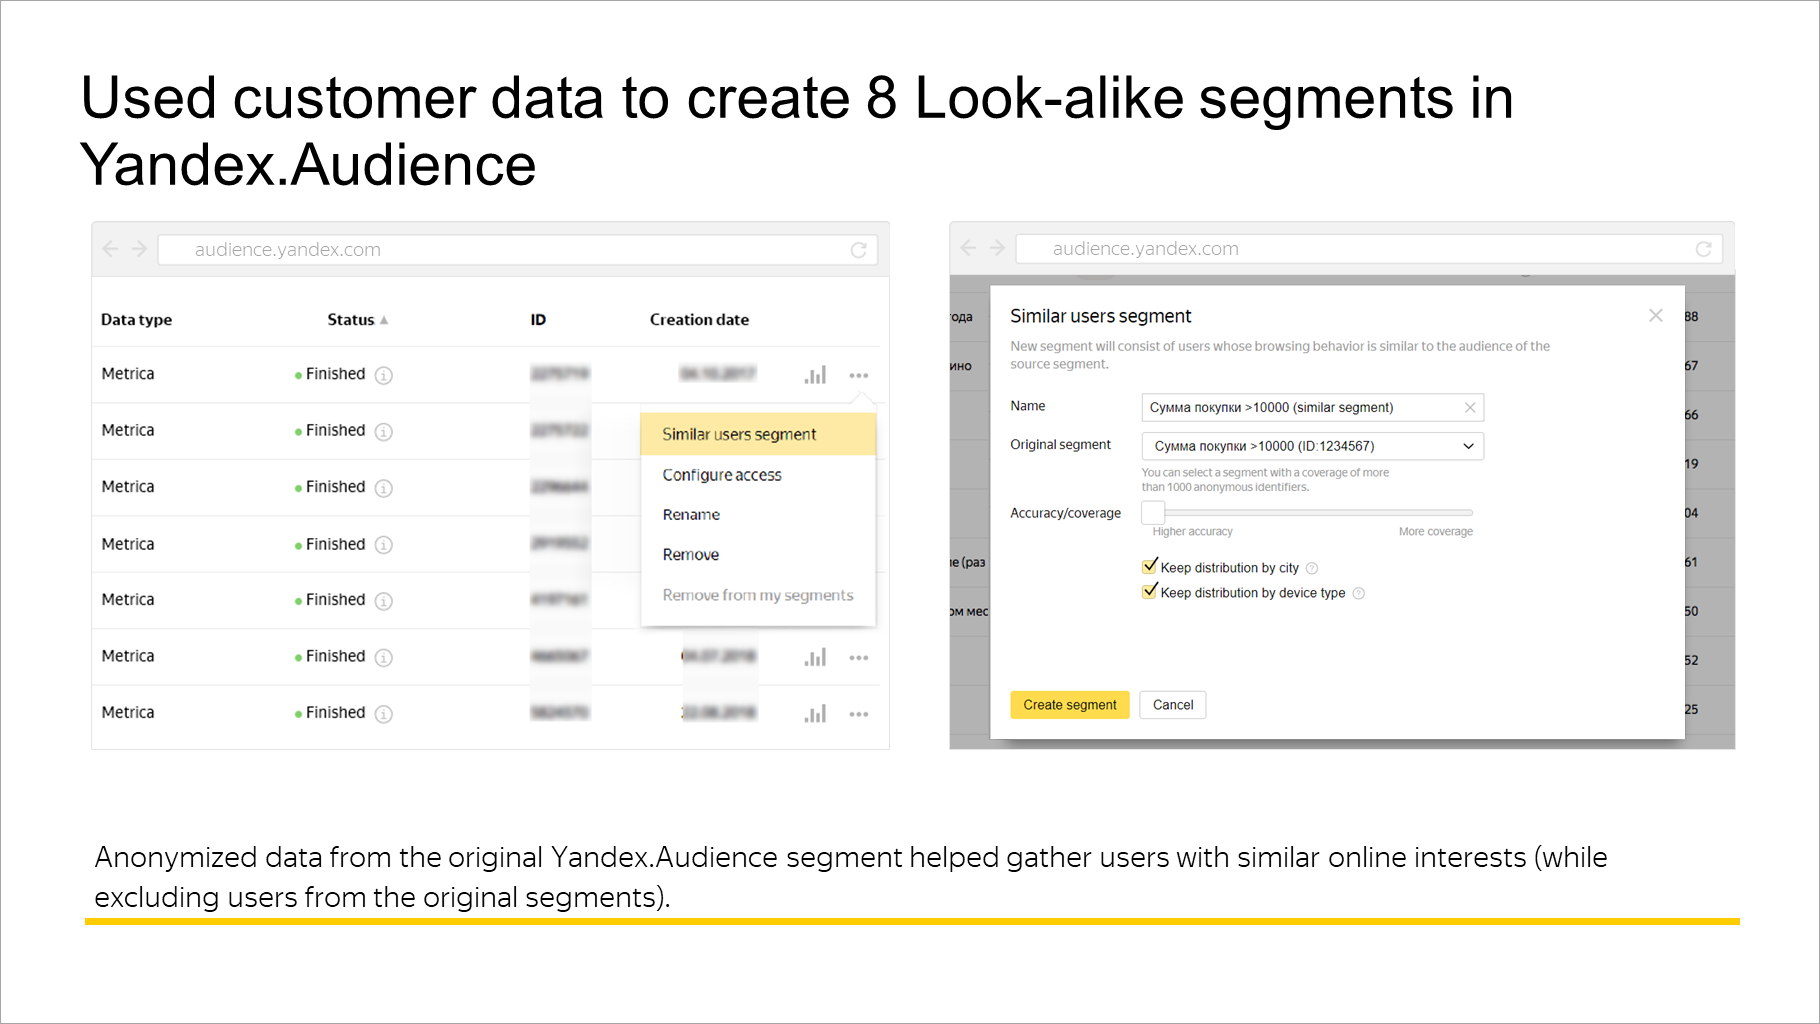The width and height of the screenshot is (1820, 1024).
Task: Choose Configure access in the context menu
Action: [722, 474]
